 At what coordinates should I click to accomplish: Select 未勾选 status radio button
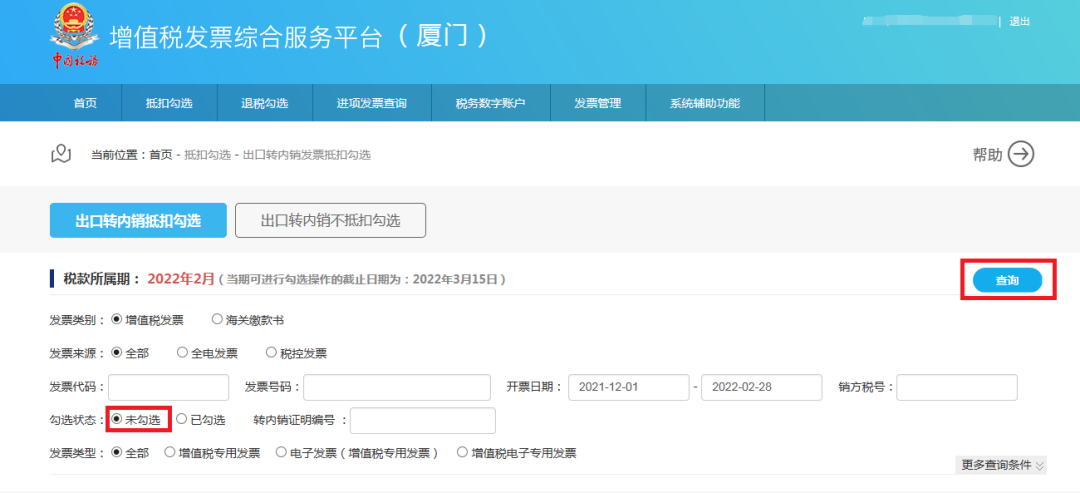coord(118,420)
